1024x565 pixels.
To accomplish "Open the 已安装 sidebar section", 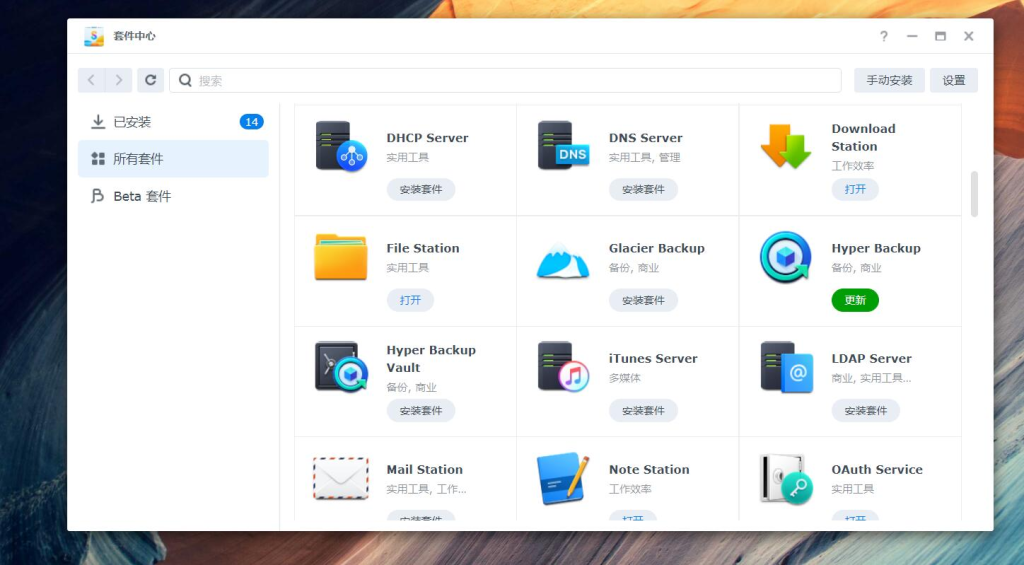I will [173, 121].
